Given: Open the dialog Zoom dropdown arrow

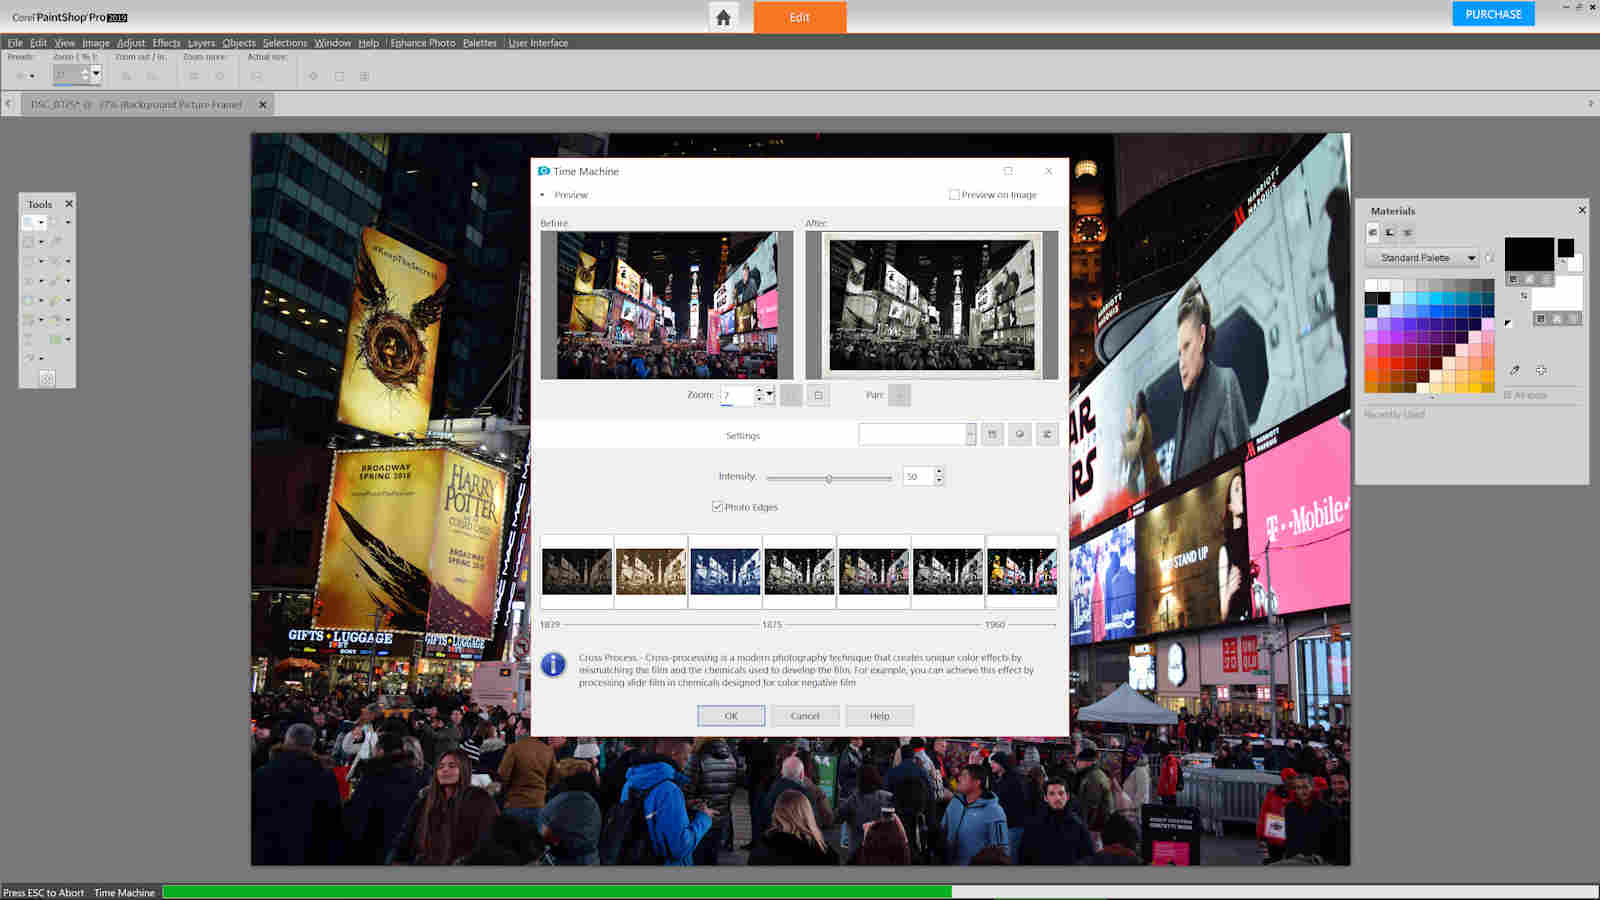Looking at the screenshot, I should pyautogui.click(x=770, y=394).
